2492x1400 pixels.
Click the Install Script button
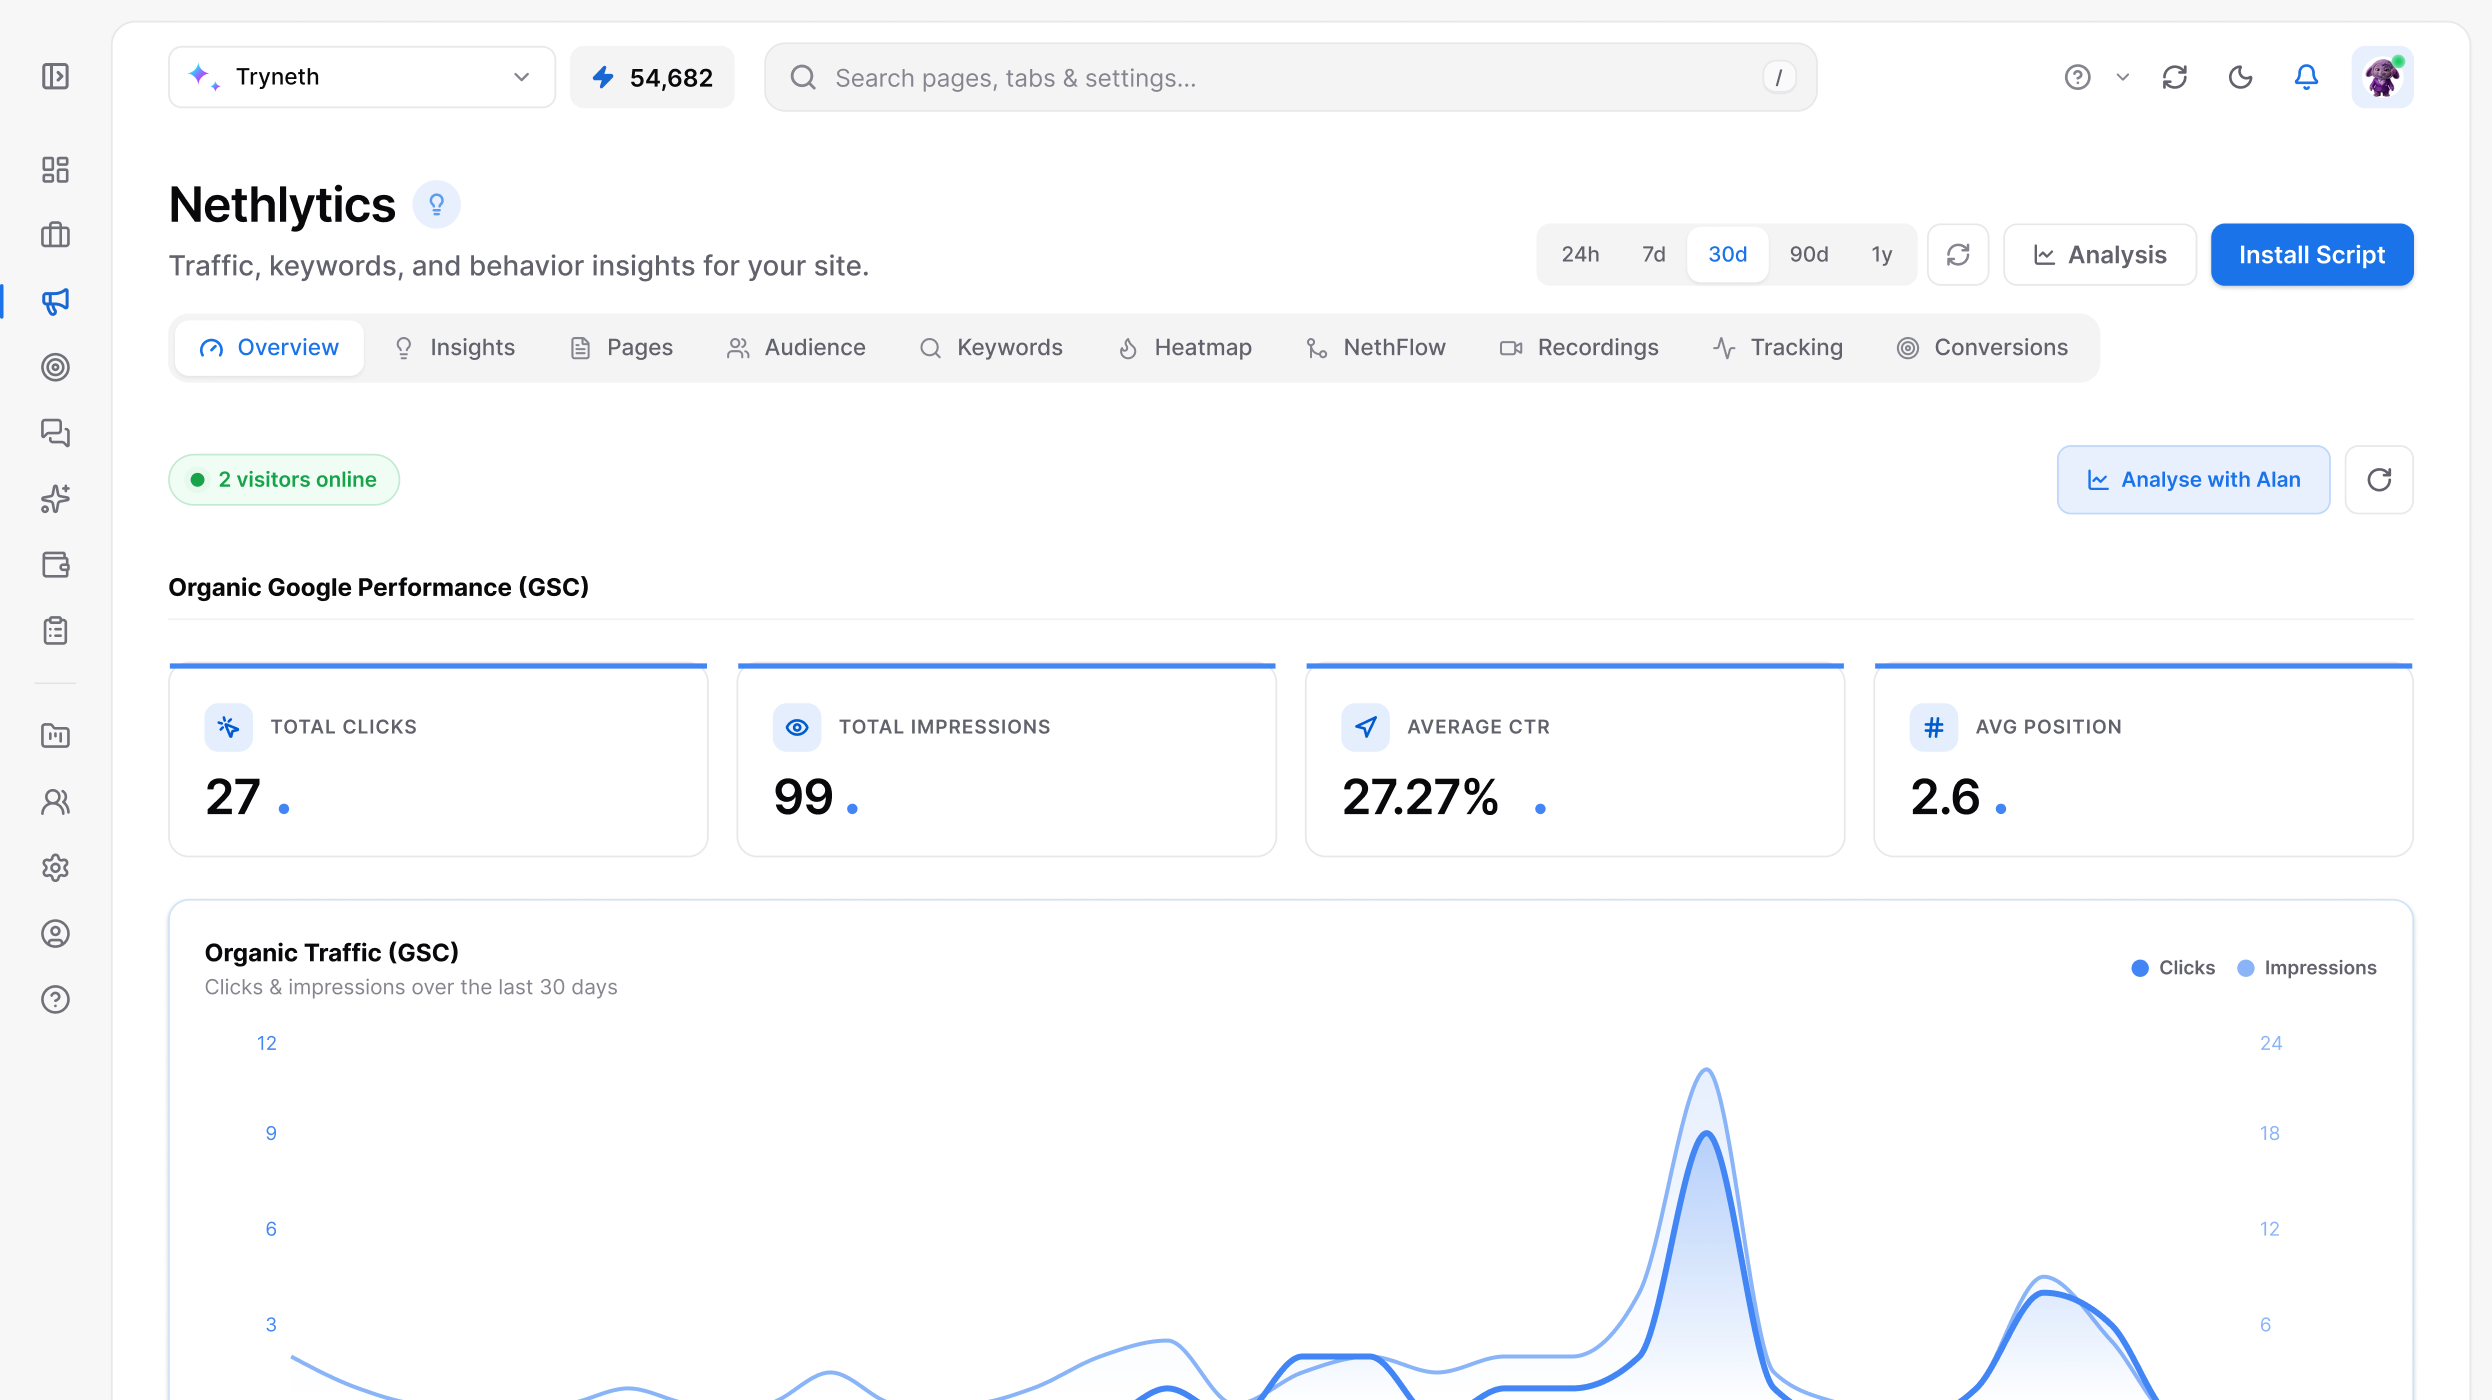point(2312,255)
